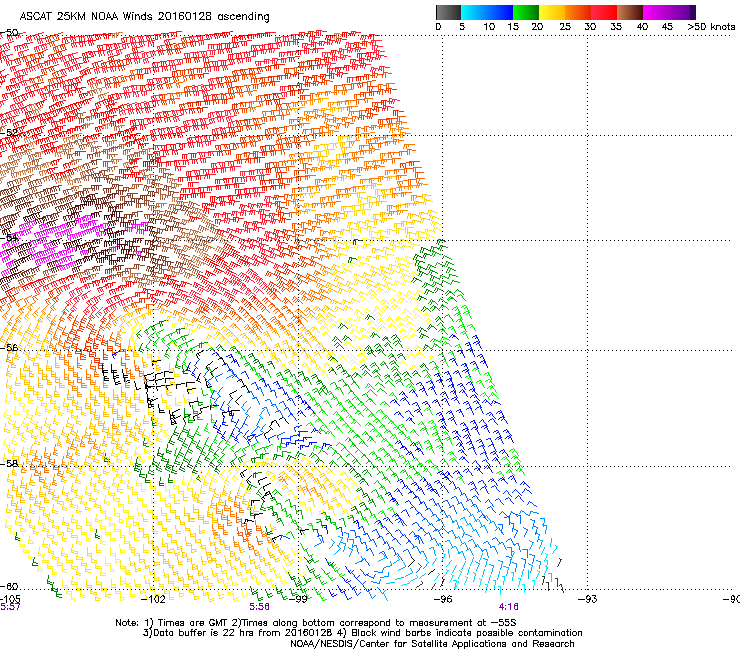Screen dimensions: 740x650
Task: Click the '-56' latitude label
Action: 9,347
